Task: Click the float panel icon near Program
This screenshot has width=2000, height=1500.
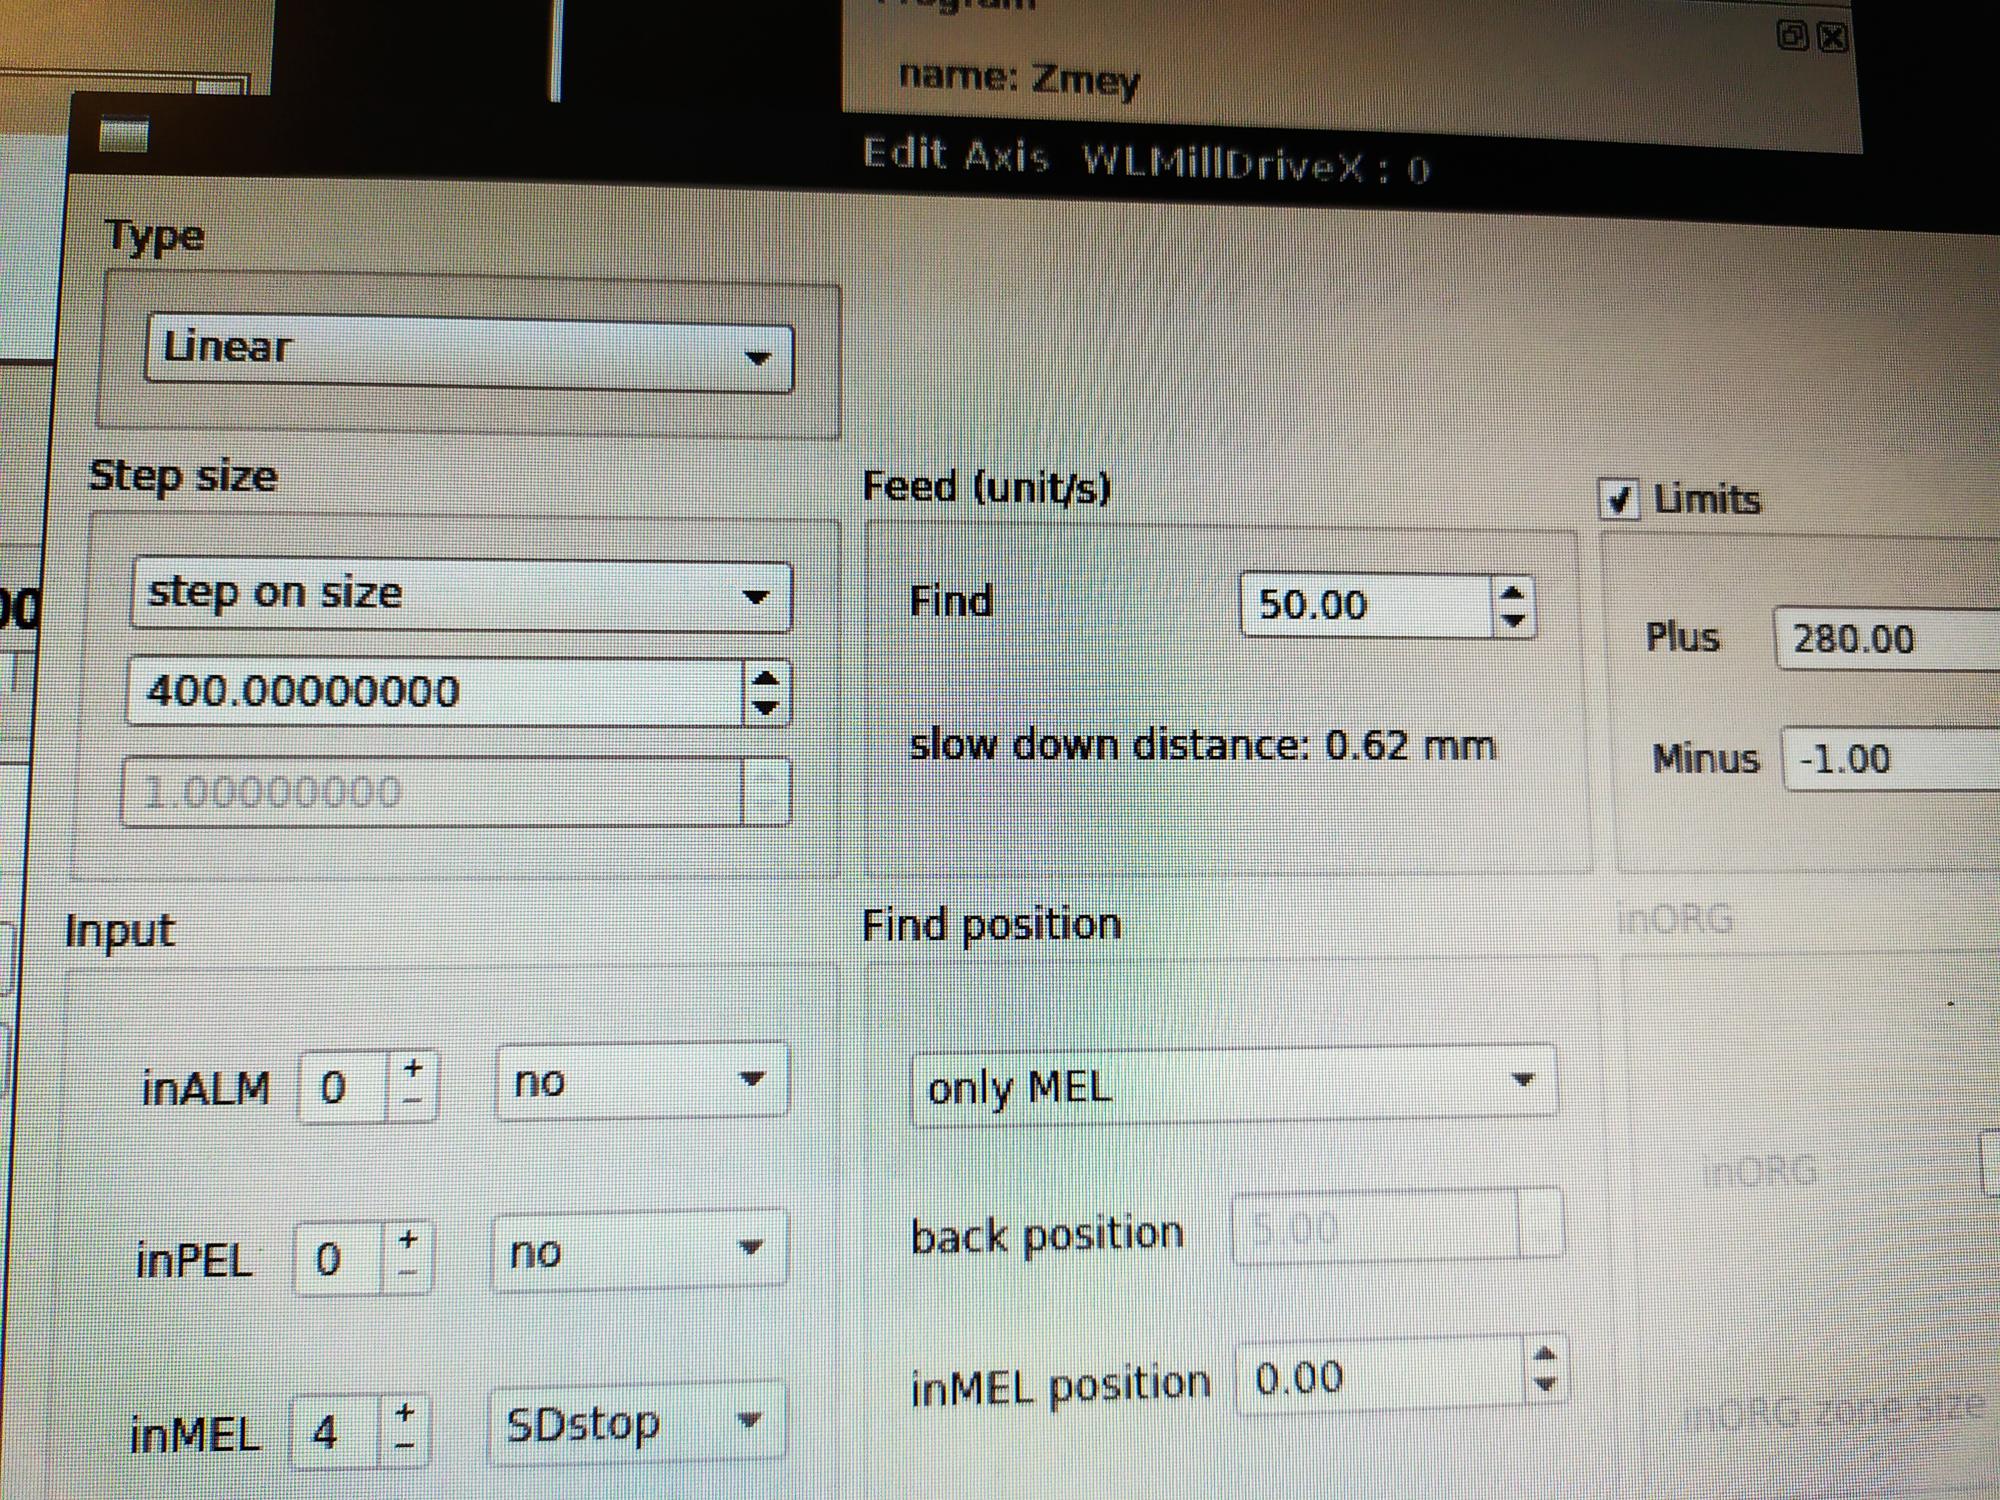Action: point(1792,36)
